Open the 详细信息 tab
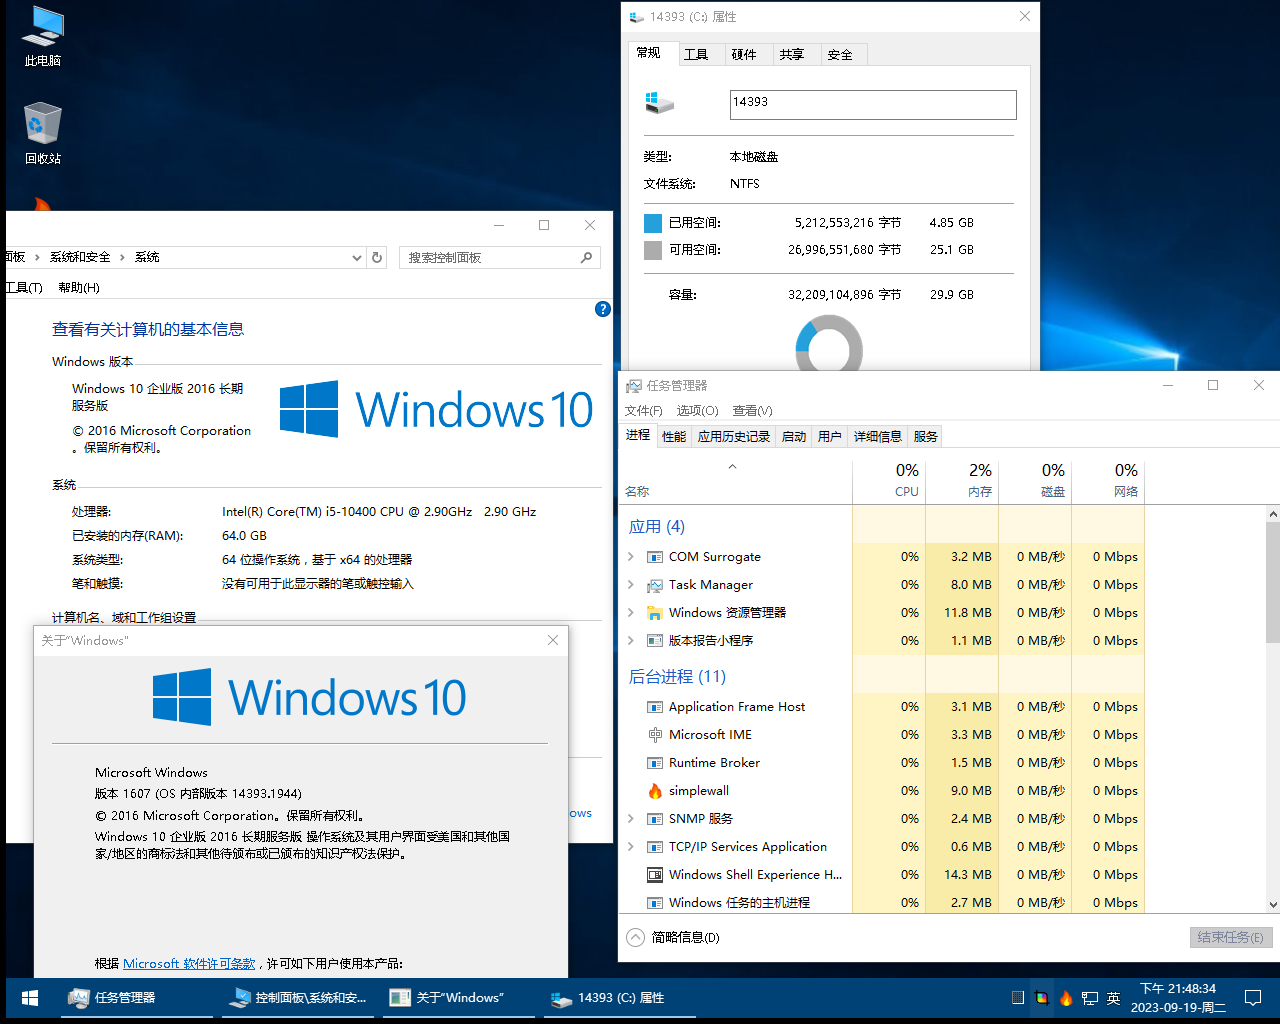 tap(878, 436)
